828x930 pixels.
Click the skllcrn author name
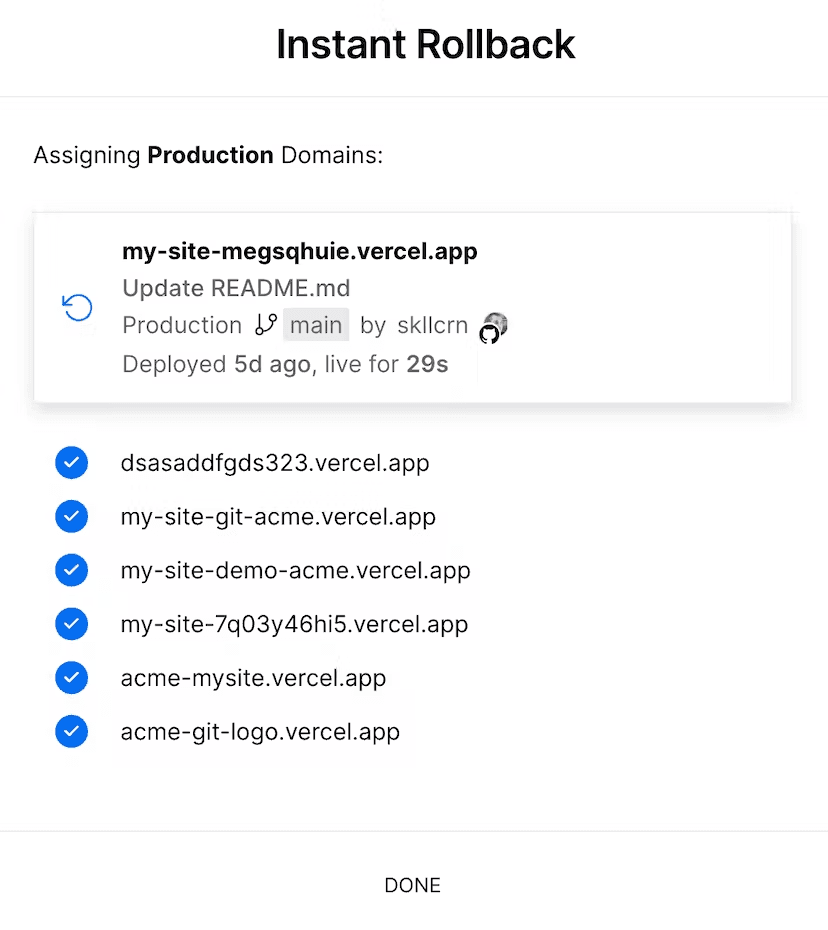coord(432,325)
